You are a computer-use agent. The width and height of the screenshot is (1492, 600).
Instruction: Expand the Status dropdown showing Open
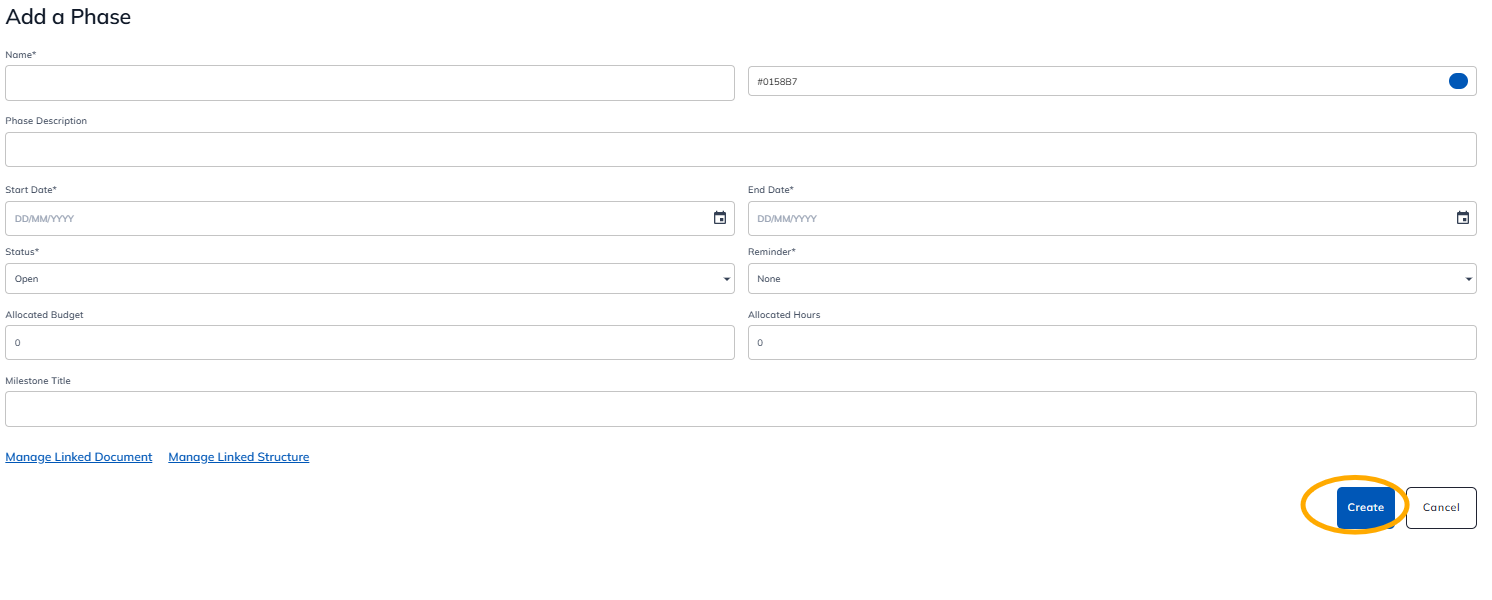370,279
